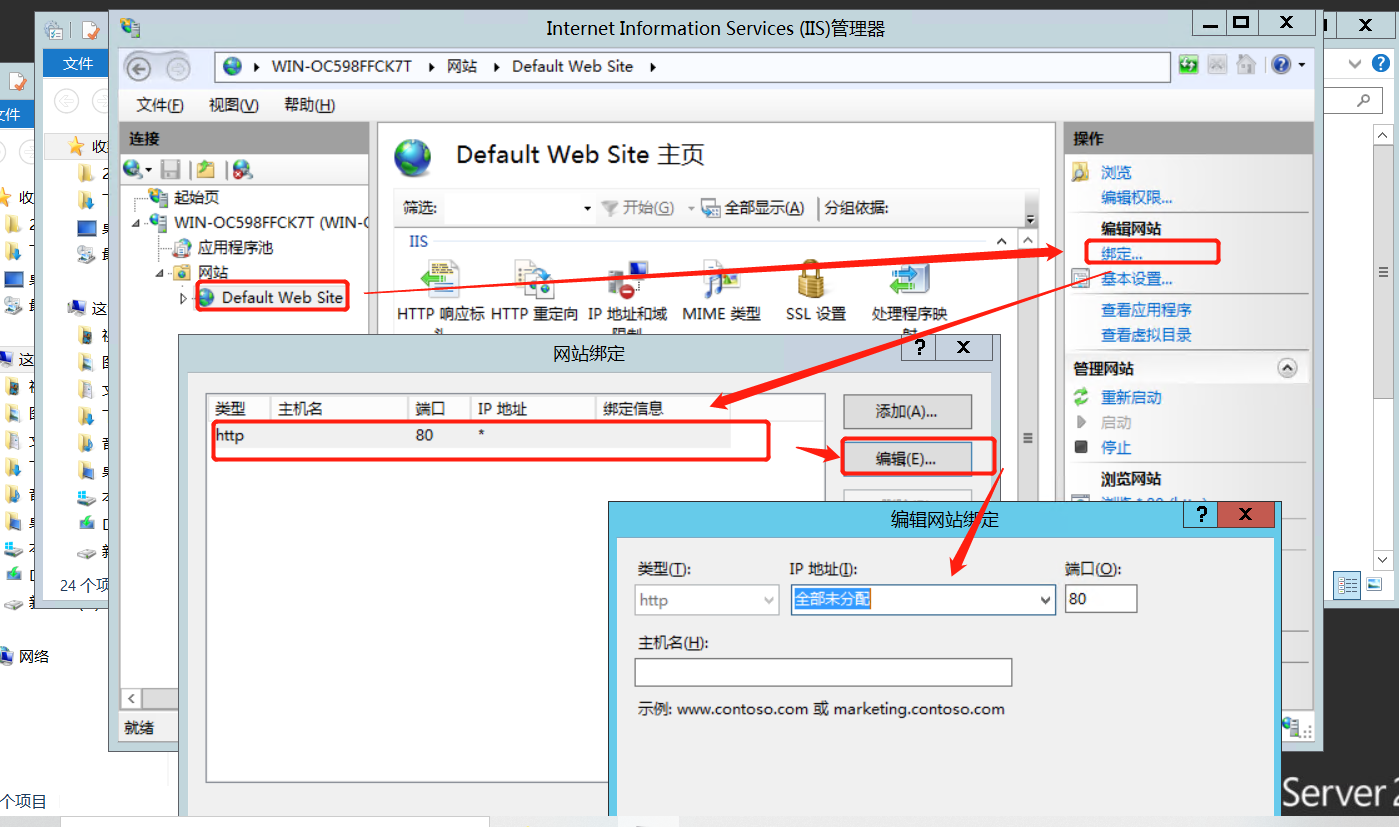Click the 基本设置 icon in 操作 panel
This screenshot has width=1399, height=827.
(1081, 279)
